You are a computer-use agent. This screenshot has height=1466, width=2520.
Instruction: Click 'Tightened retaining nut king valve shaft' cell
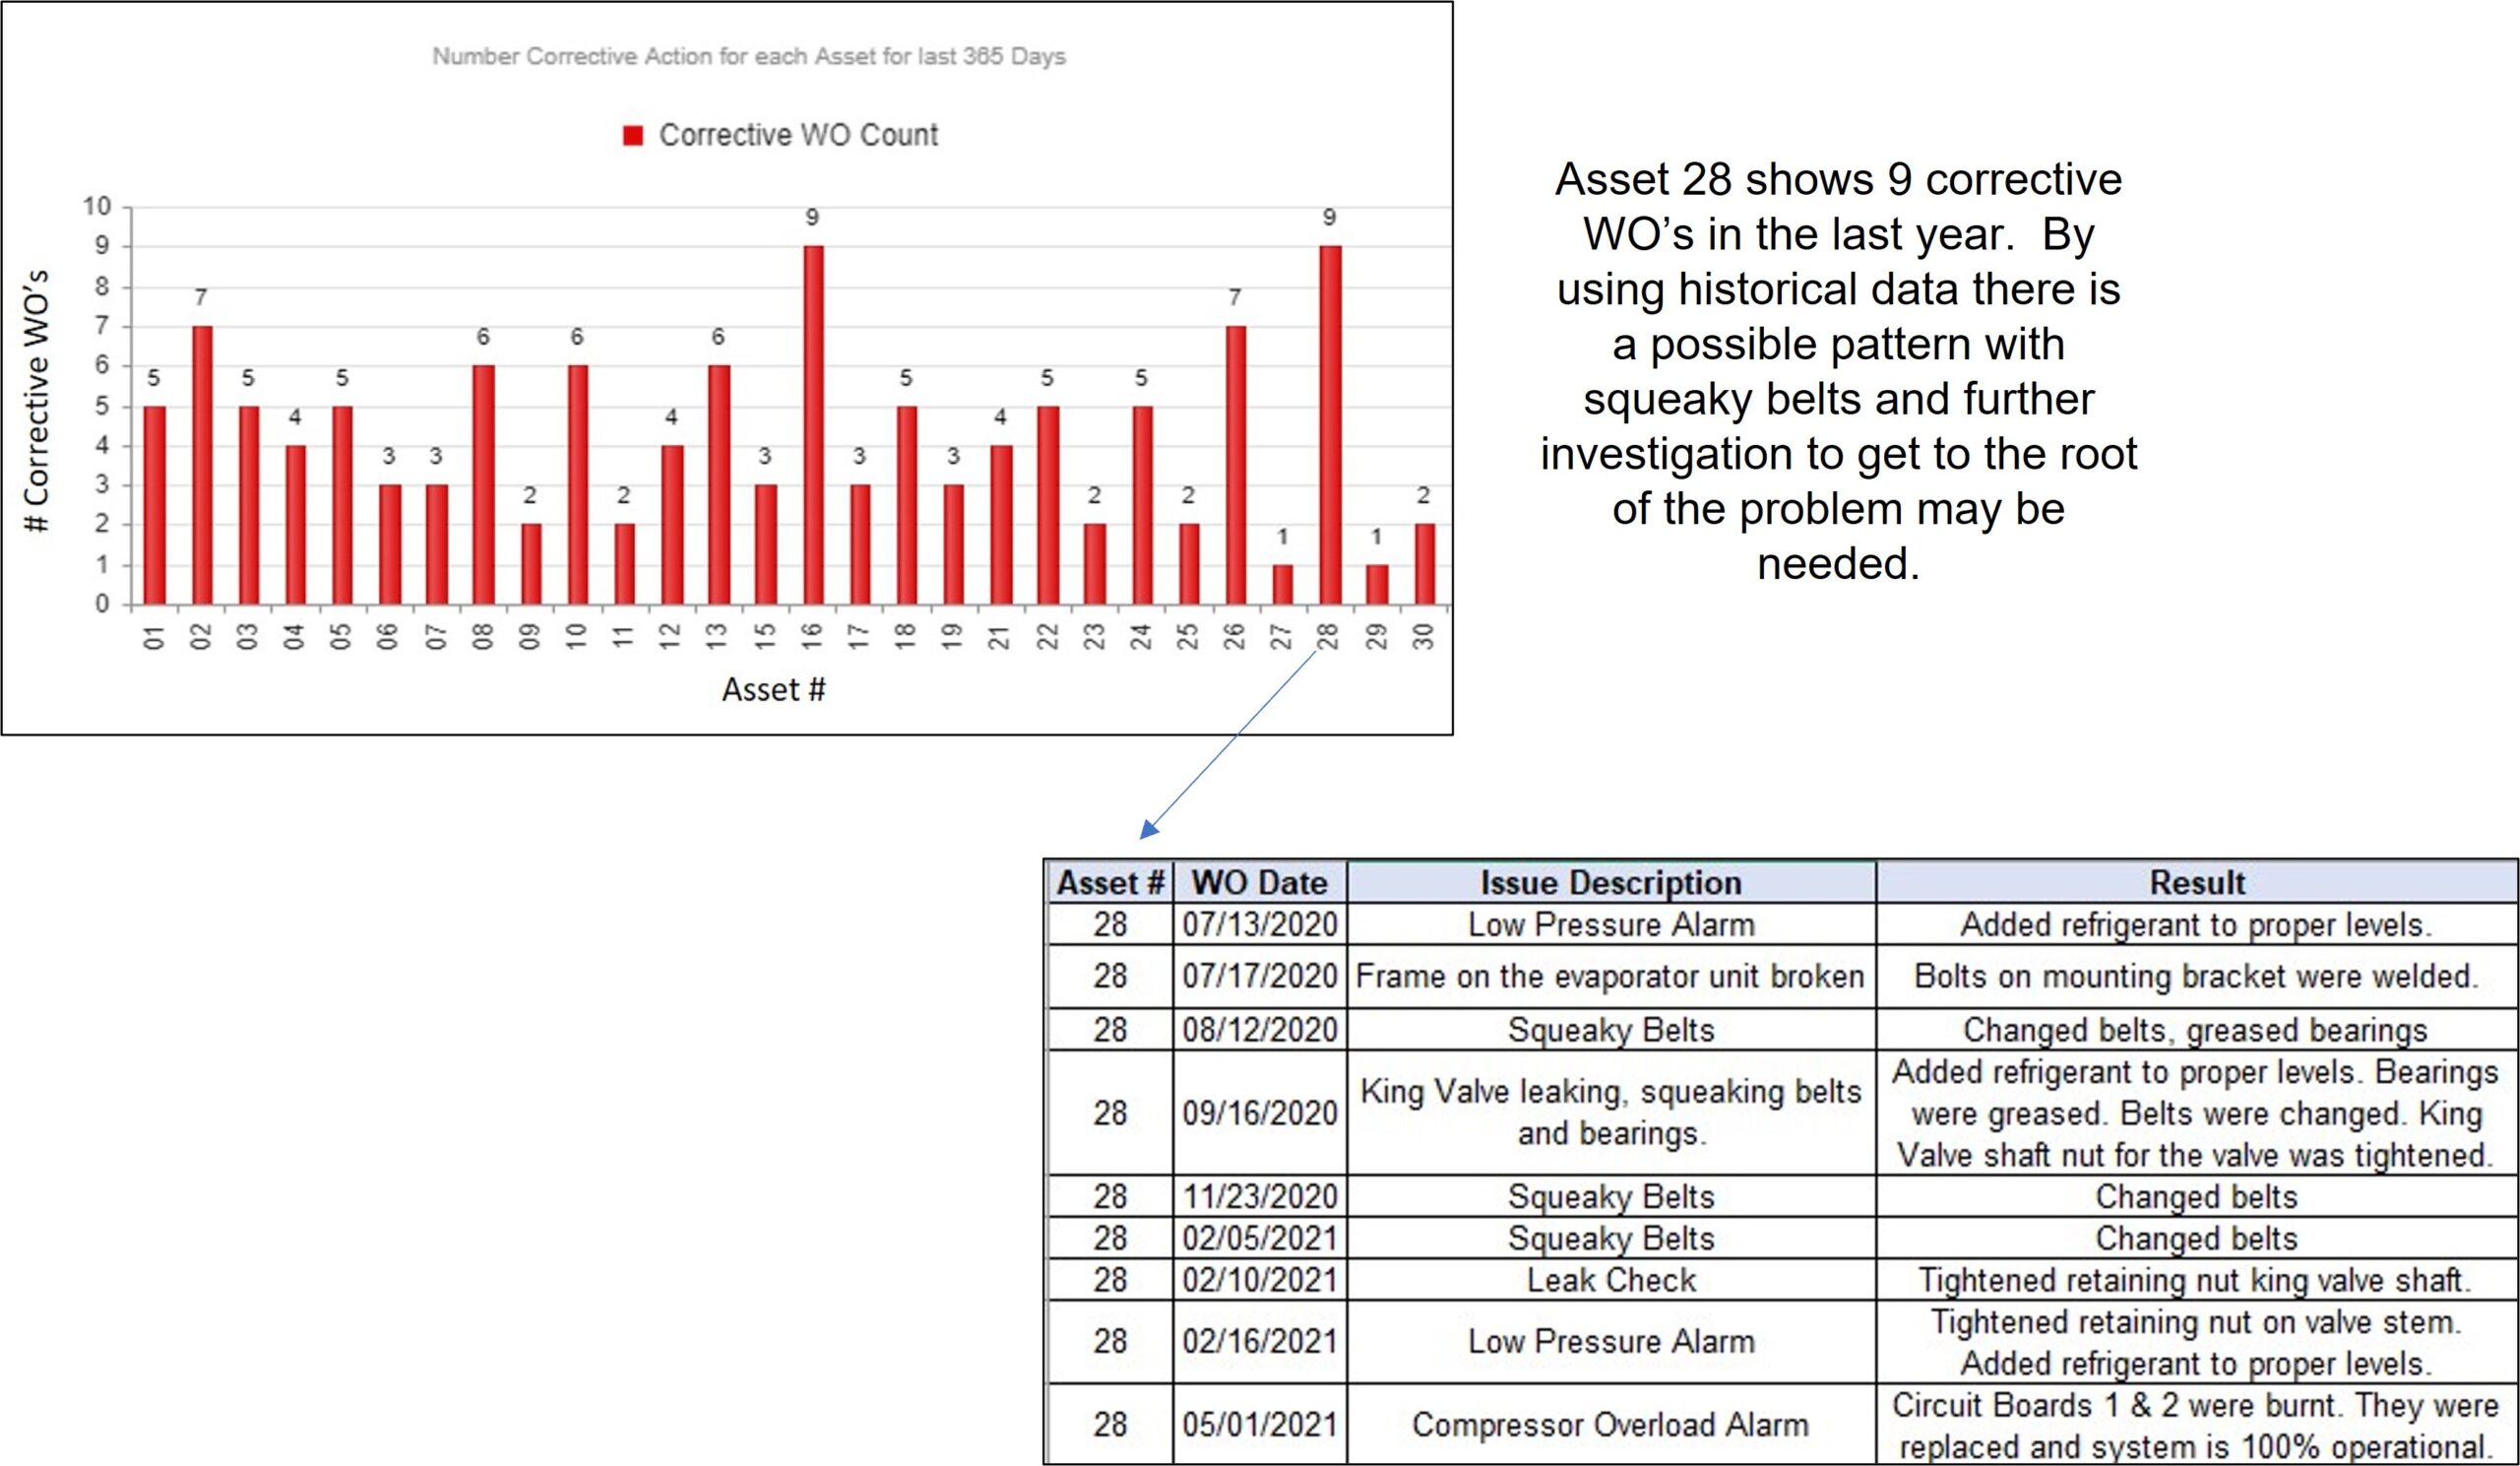(x=2197, y=1281)
